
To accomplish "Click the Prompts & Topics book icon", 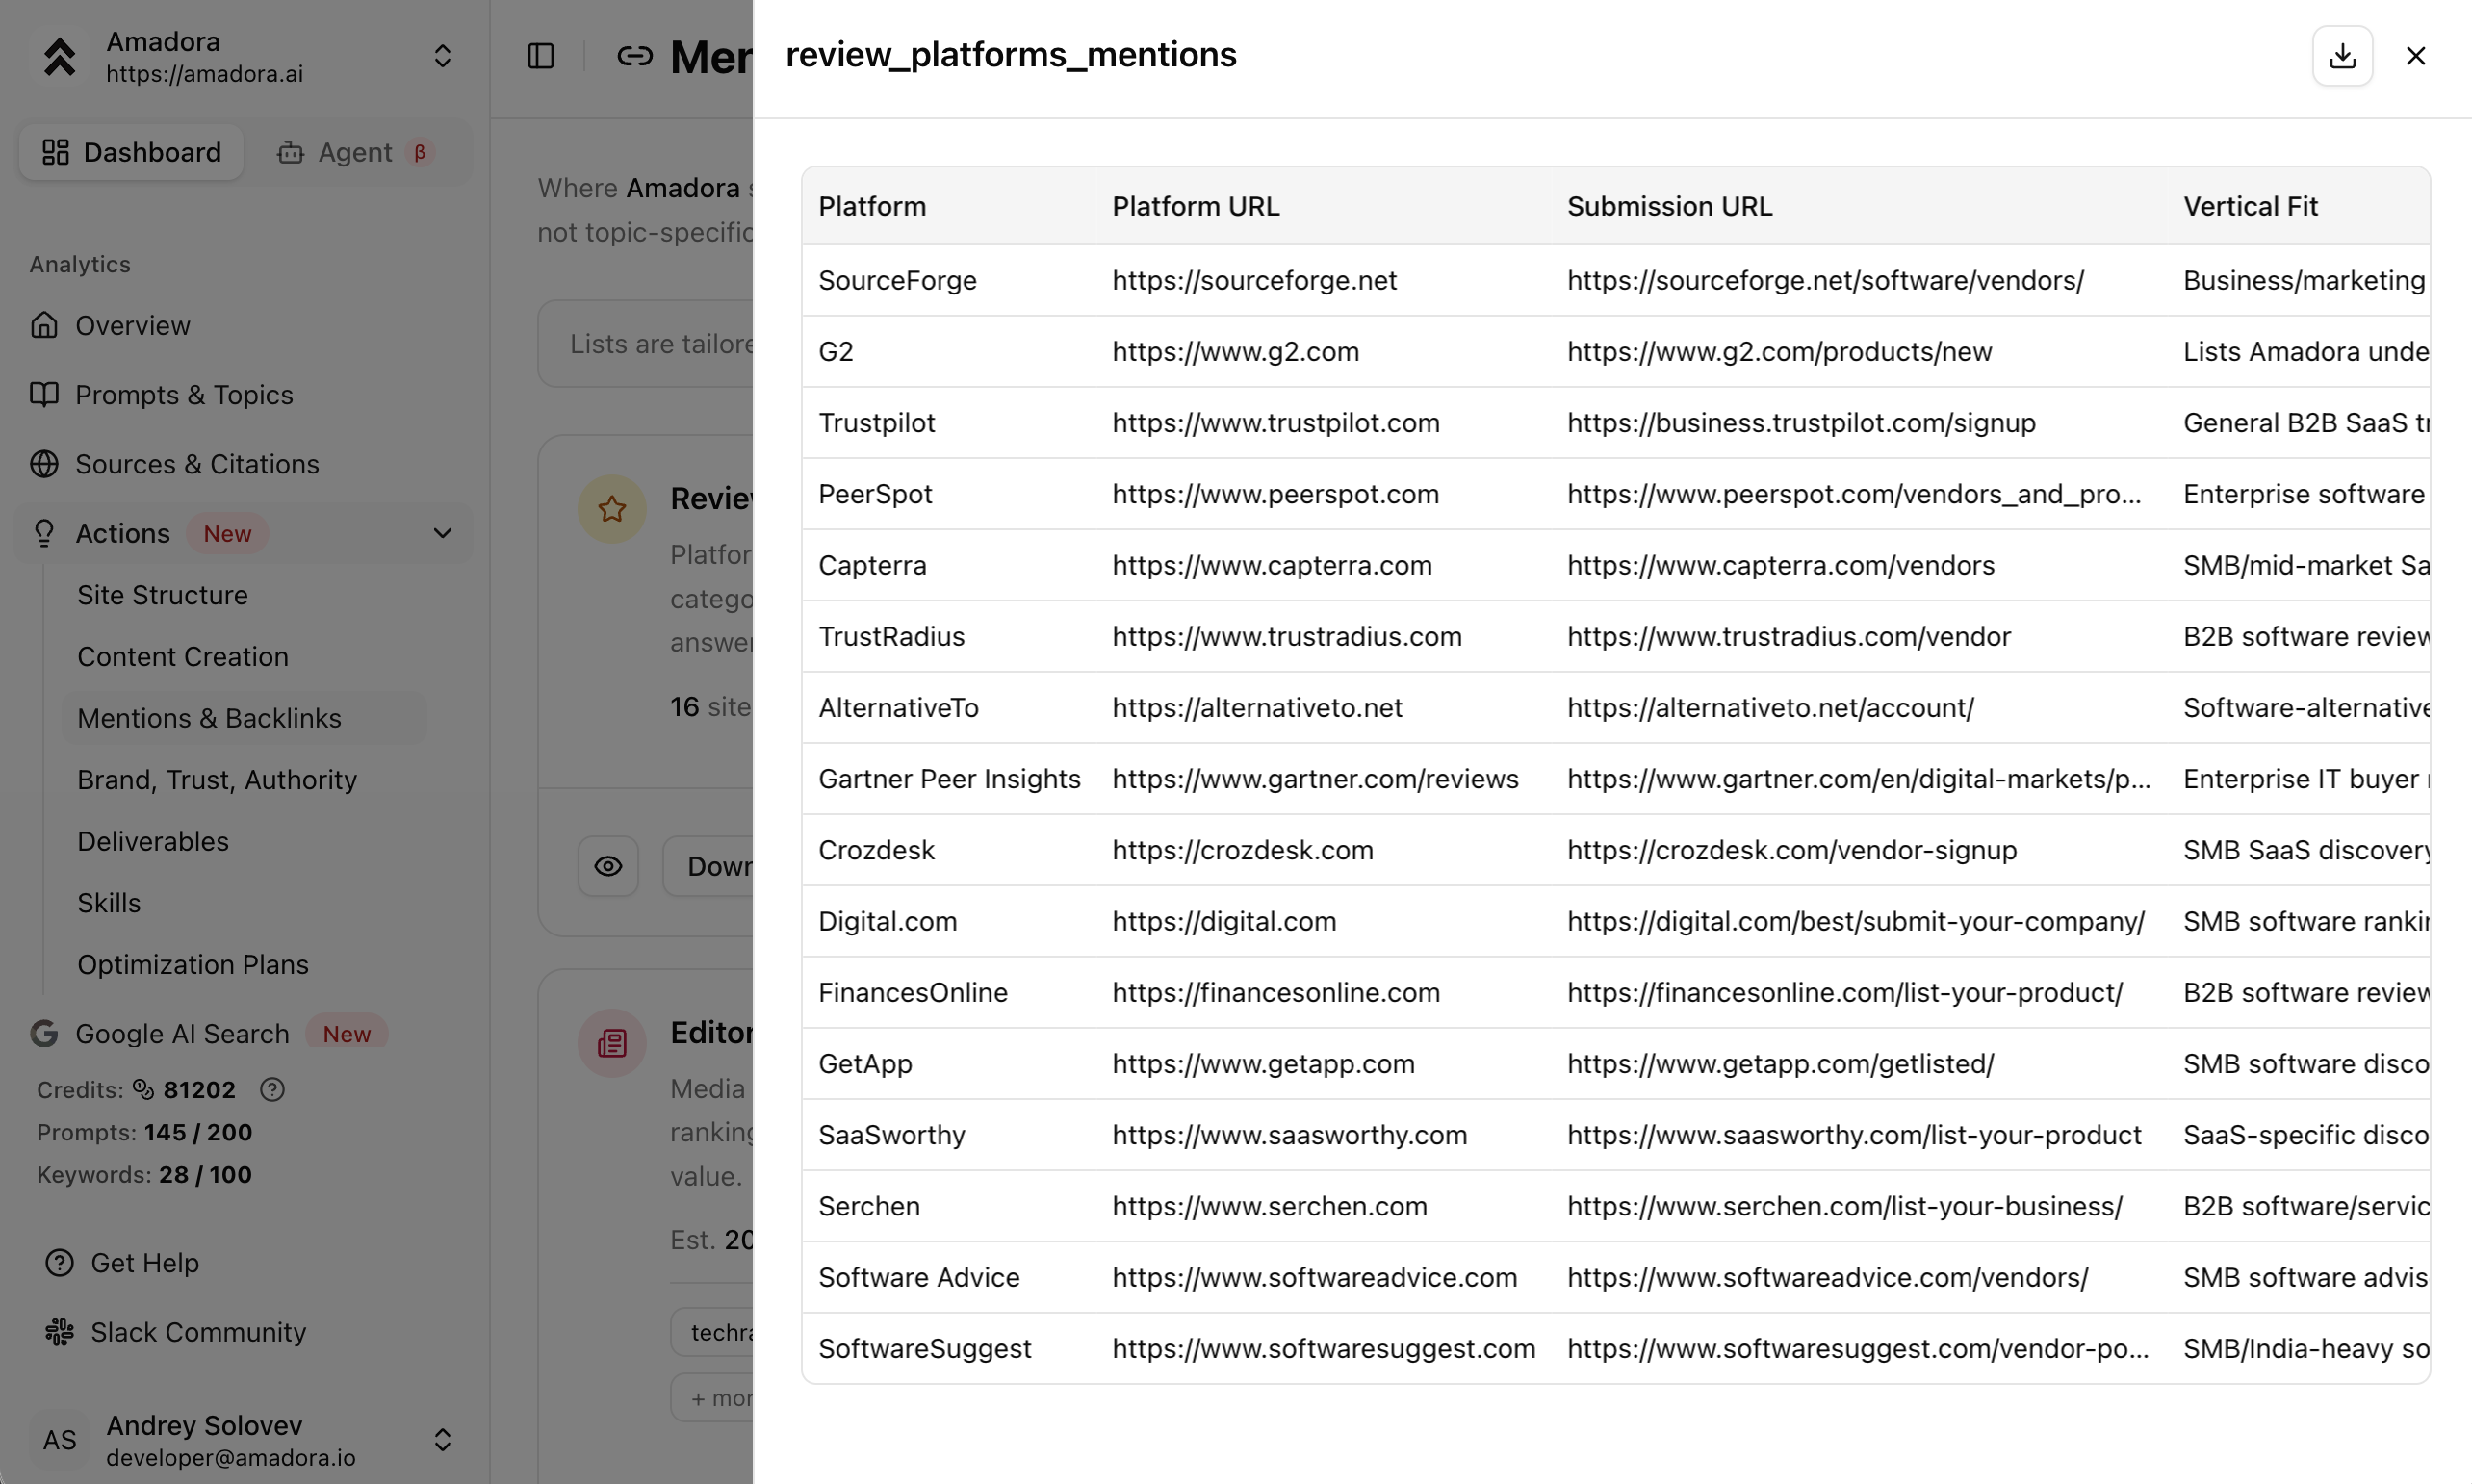I will pos(44,394).
